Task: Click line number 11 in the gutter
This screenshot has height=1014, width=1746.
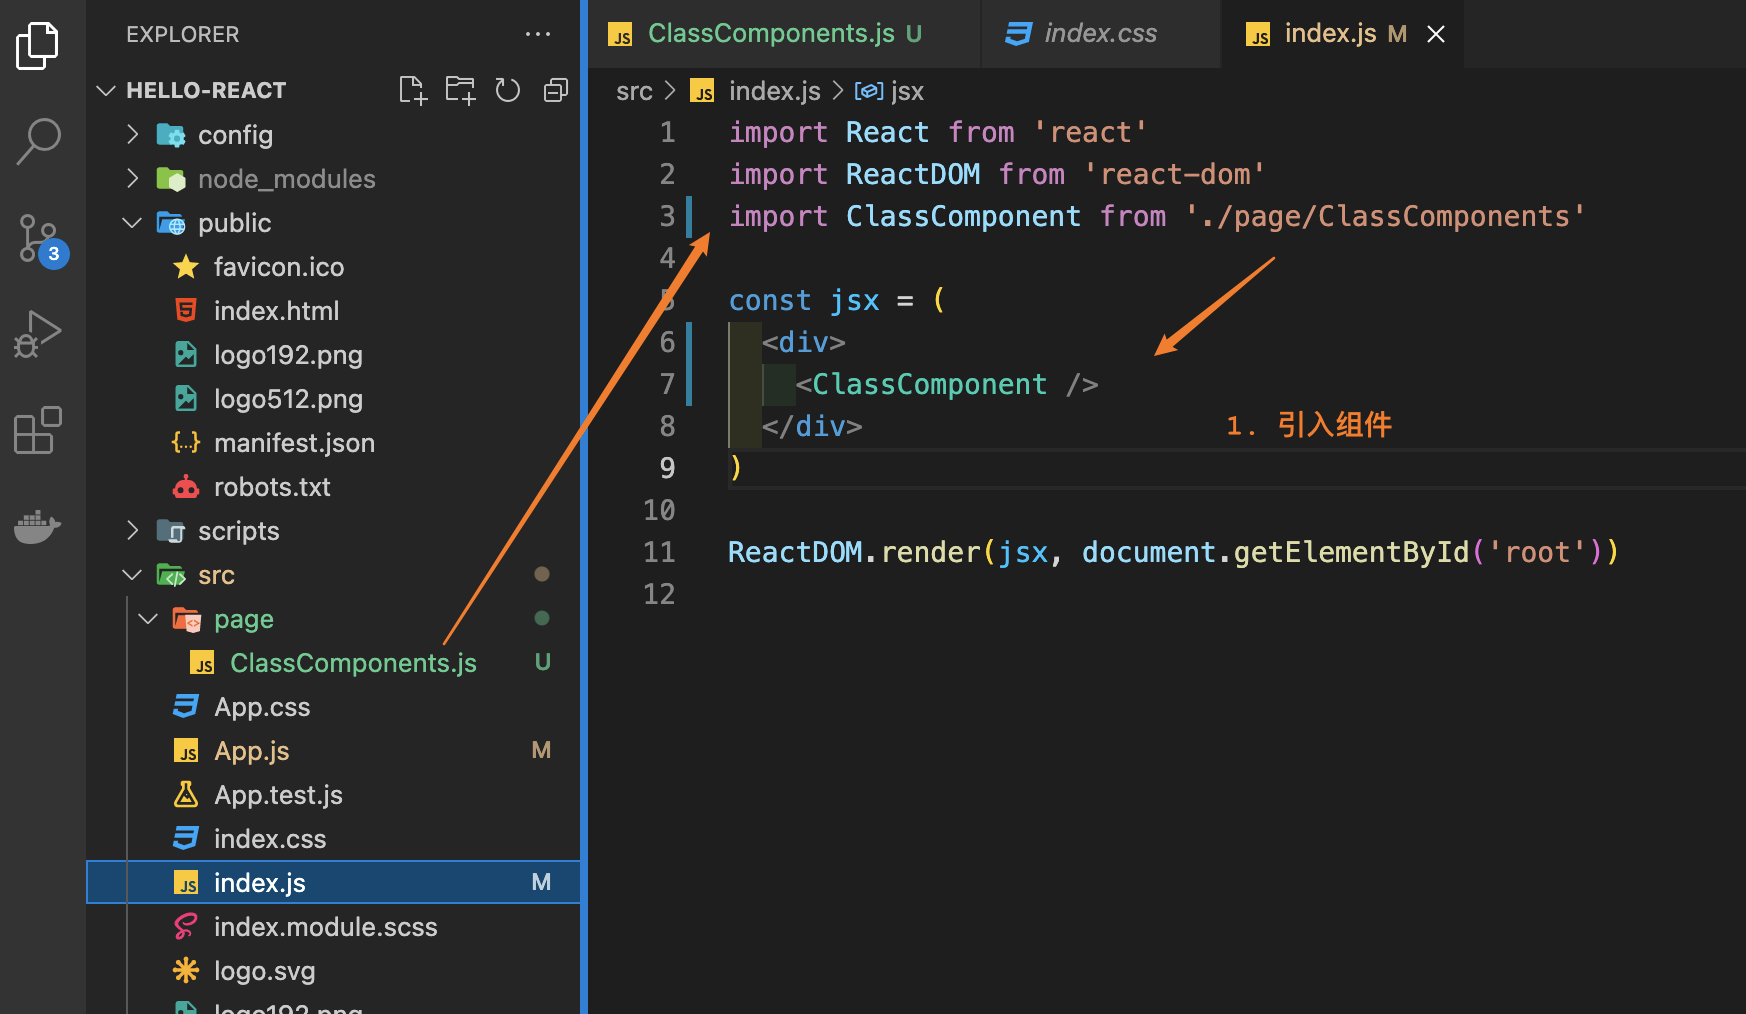Action: click(659, 552)
